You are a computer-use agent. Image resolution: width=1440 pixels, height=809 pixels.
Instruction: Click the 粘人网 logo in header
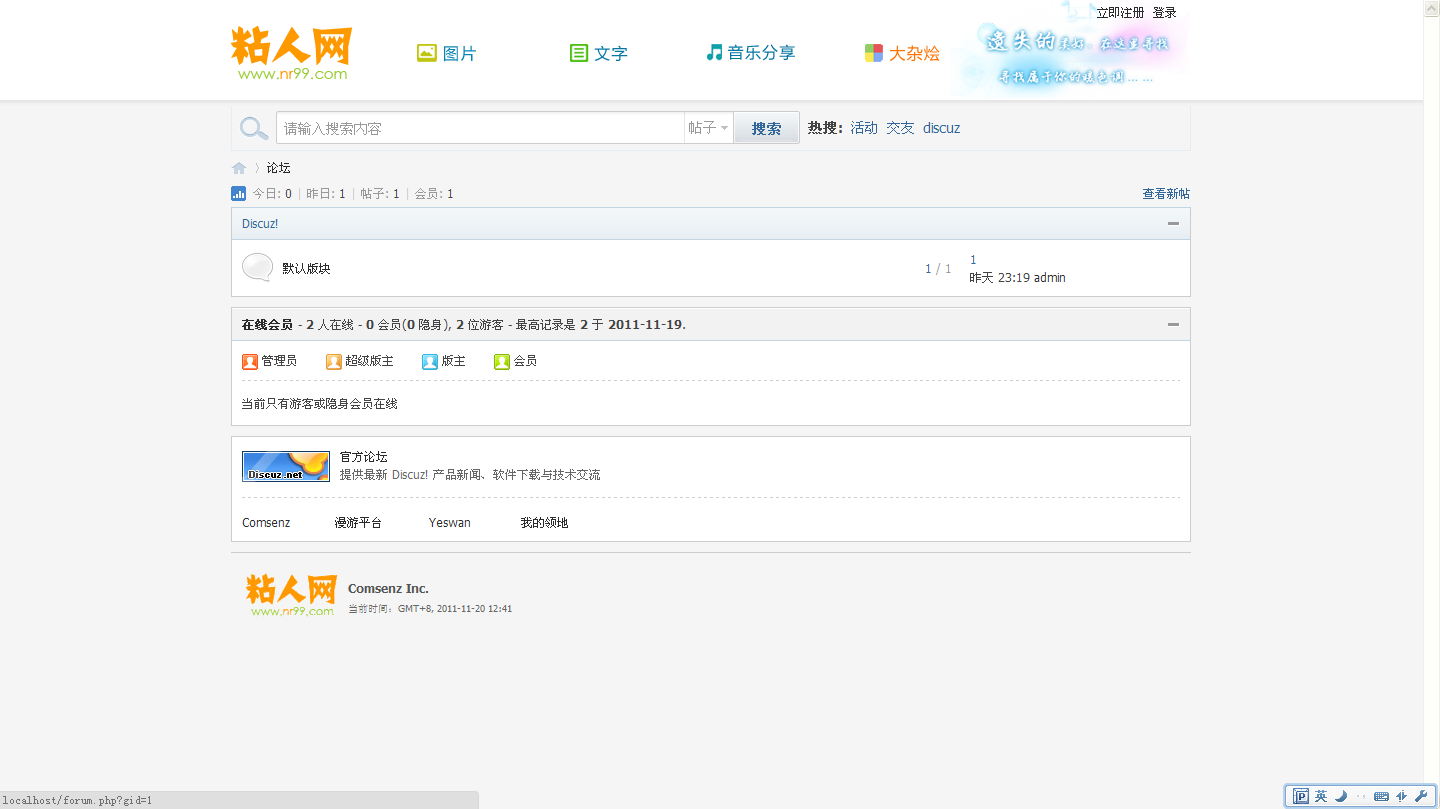292,53
